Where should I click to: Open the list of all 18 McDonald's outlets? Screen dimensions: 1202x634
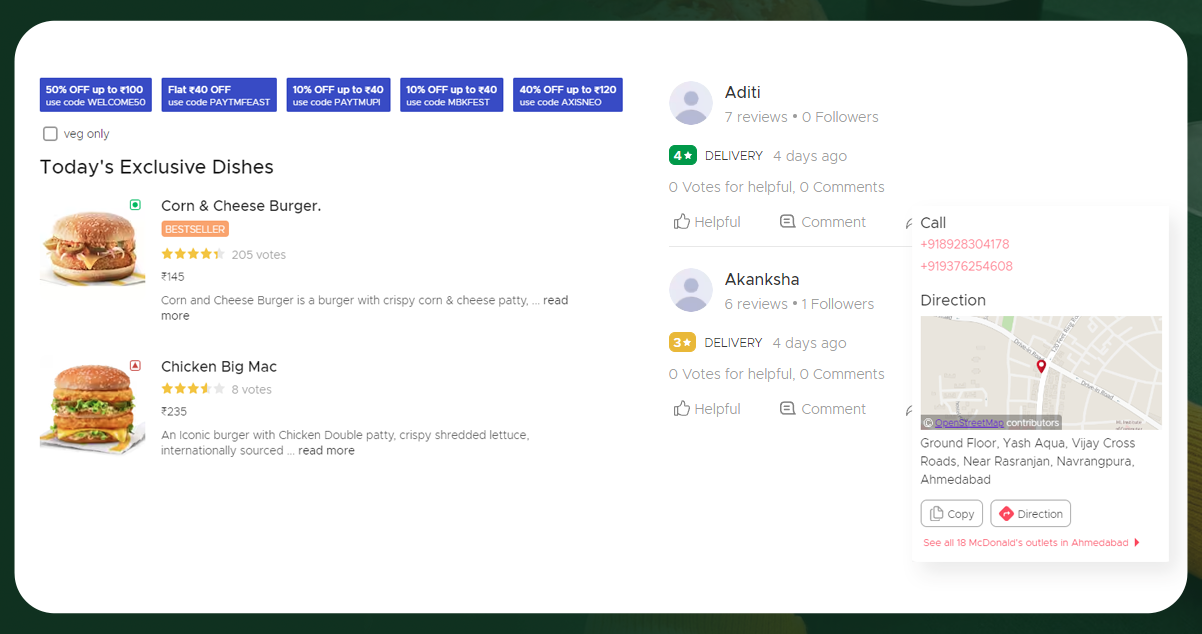pos(1026,542)
